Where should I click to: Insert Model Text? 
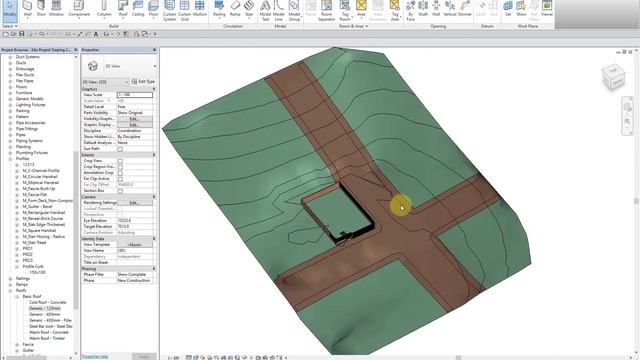coord(265,11)
